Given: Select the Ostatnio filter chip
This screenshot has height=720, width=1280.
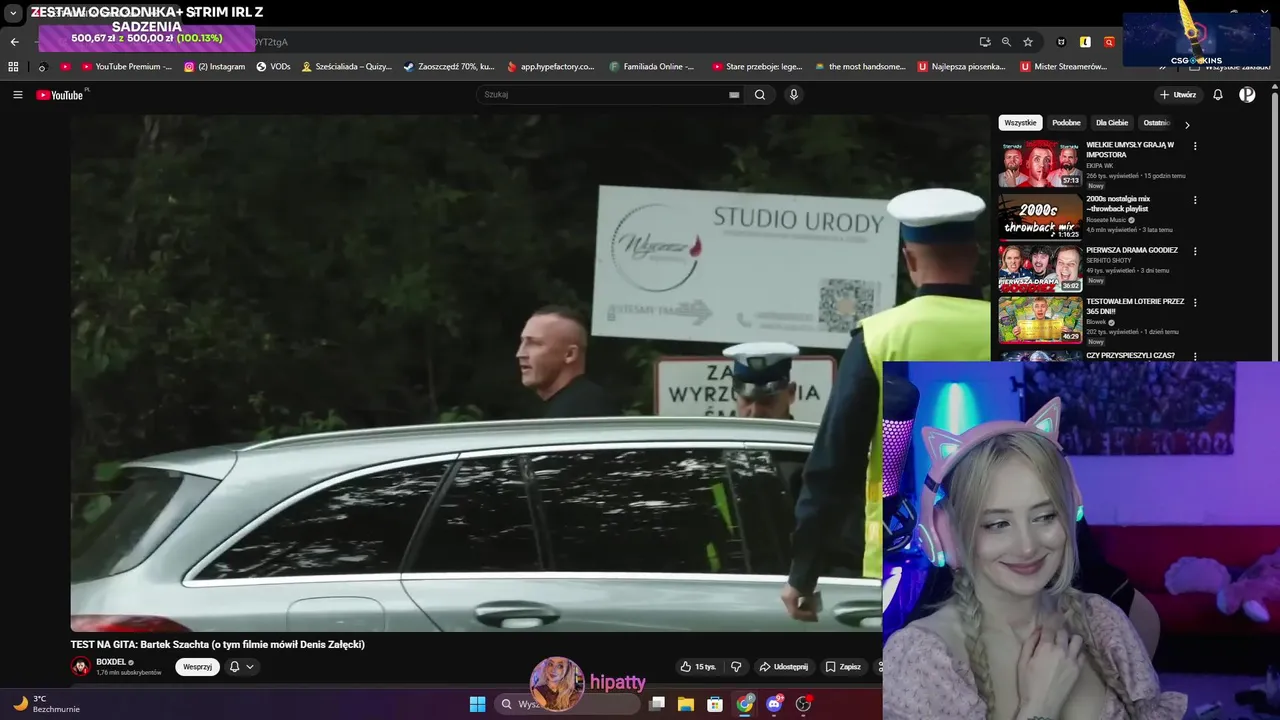Looking at the screenshot, I should pyautogui.click(x=1156, y=123).
